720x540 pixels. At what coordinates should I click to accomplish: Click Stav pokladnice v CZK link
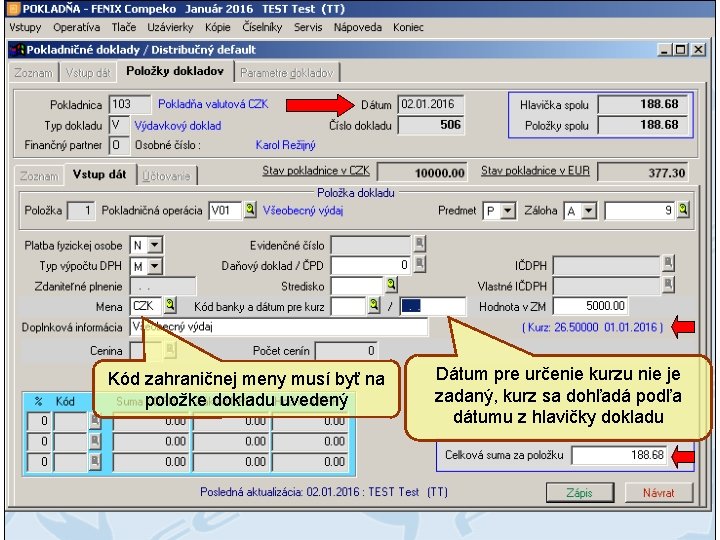point(316,171)
